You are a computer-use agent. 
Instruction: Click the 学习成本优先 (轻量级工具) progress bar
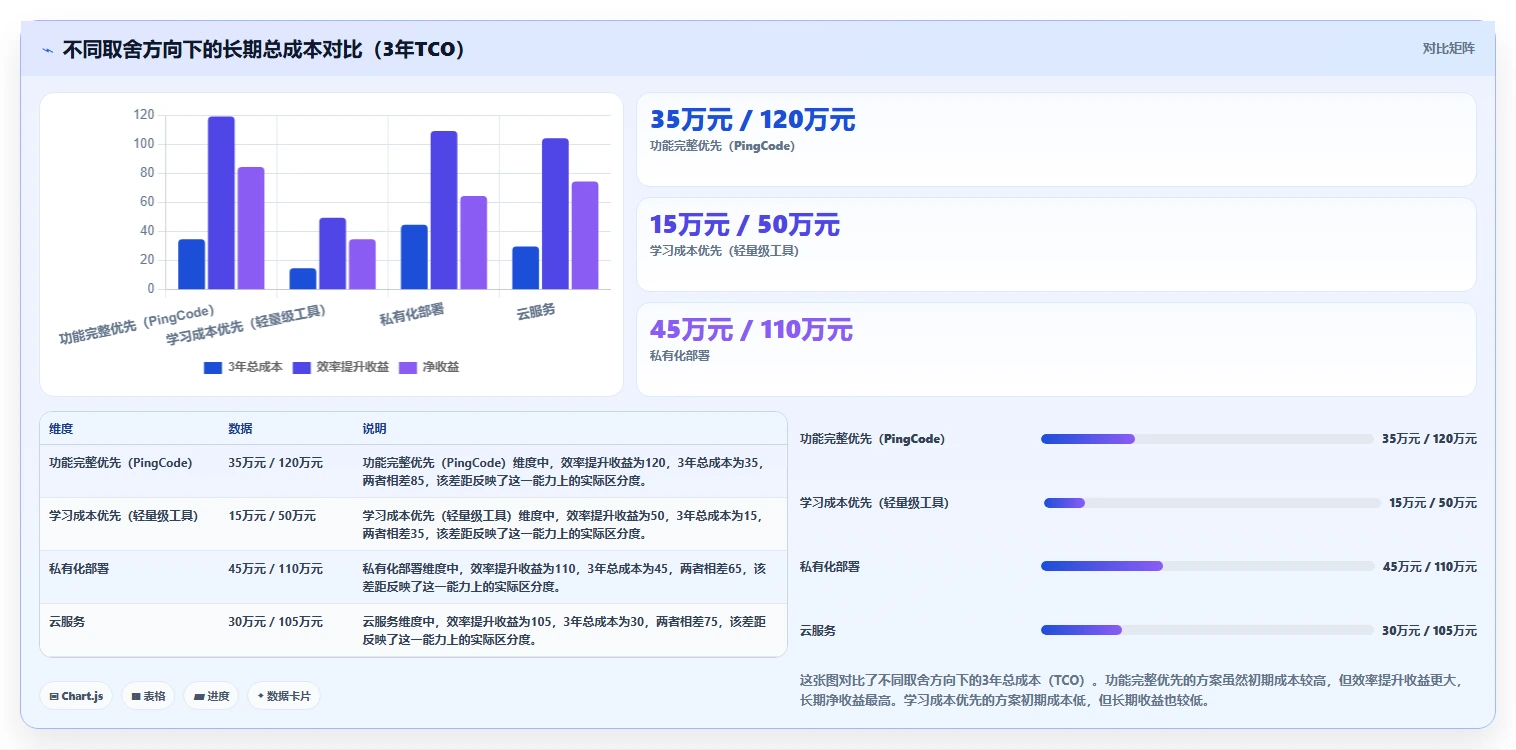[1211, 503]
